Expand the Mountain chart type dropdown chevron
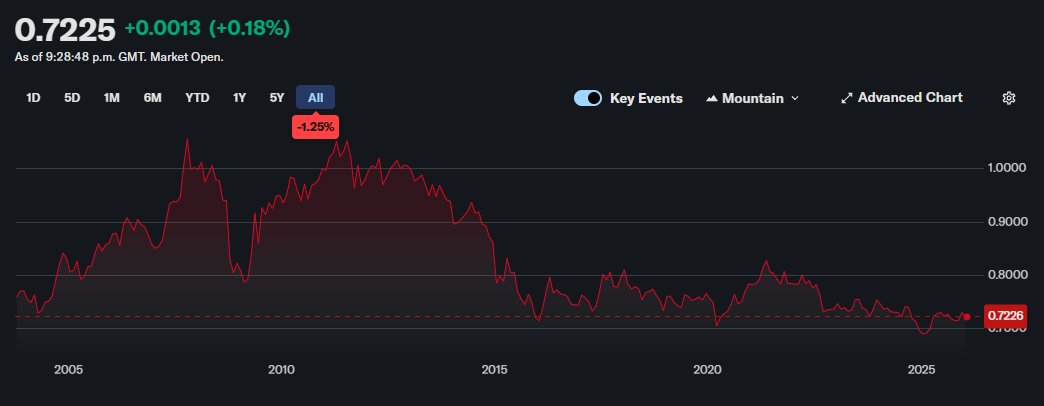1044x406 pixels. point(794,99)
